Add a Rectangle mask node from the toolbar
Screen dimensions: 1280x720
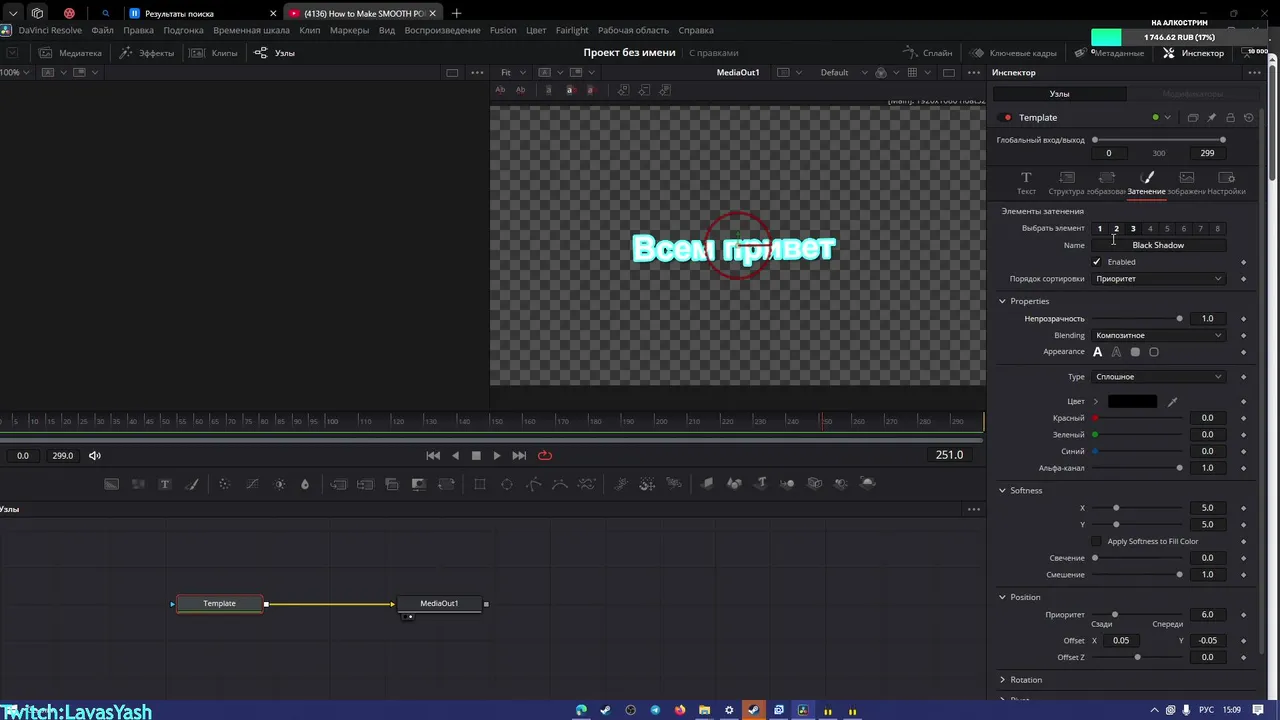pyautogui.click(x=480, y=484)
